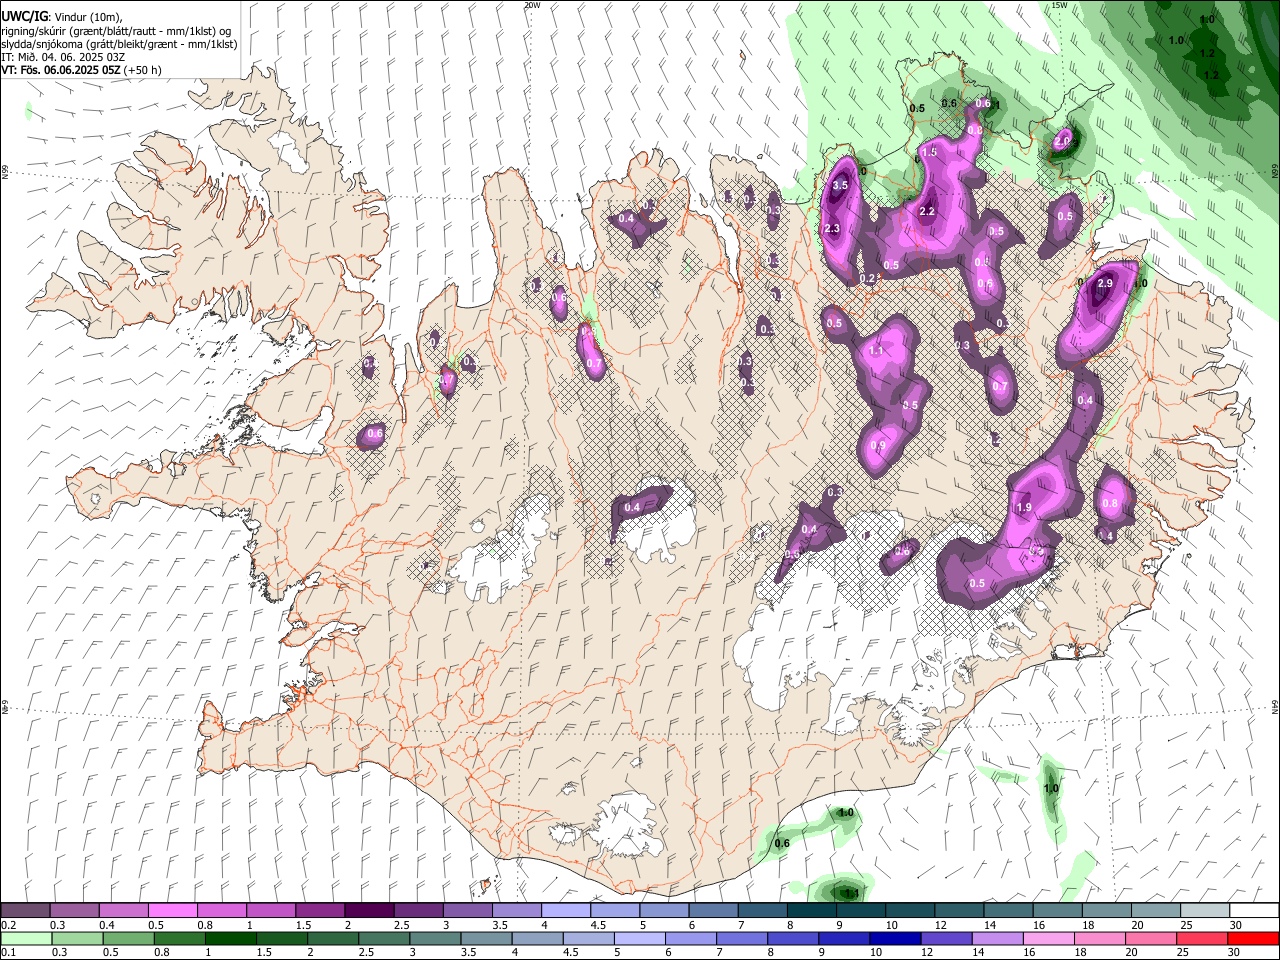
Task: Click the '0.2' number label, top legend row
Action: pos(9,925)
